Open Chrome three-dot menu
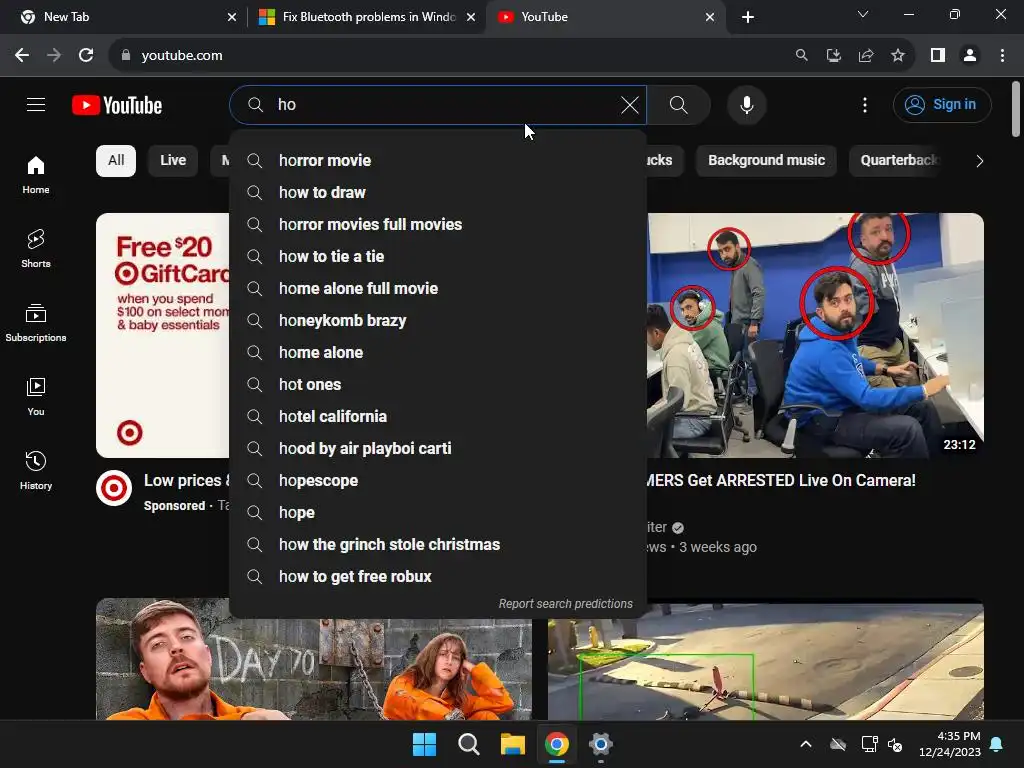This screenshot has width=1024, height=768. point(1002,56)
